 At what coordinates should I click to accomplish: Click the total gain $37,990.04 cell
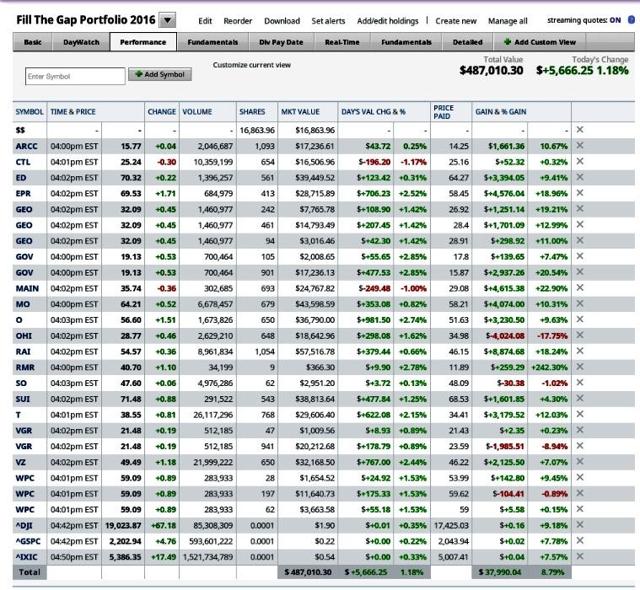500,572
